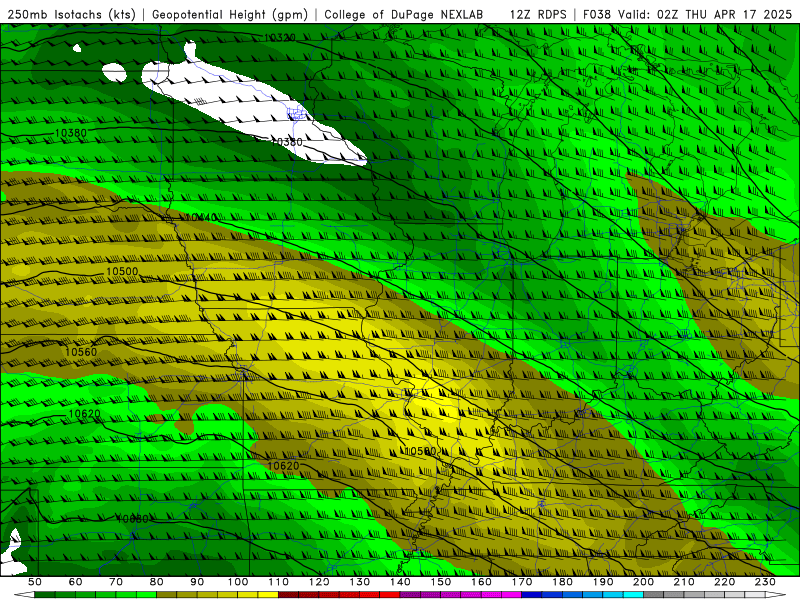The width and height of the screenshot is (800, 600).
Task: Click the 150 knot color scale label
Action: coord(441,582)
